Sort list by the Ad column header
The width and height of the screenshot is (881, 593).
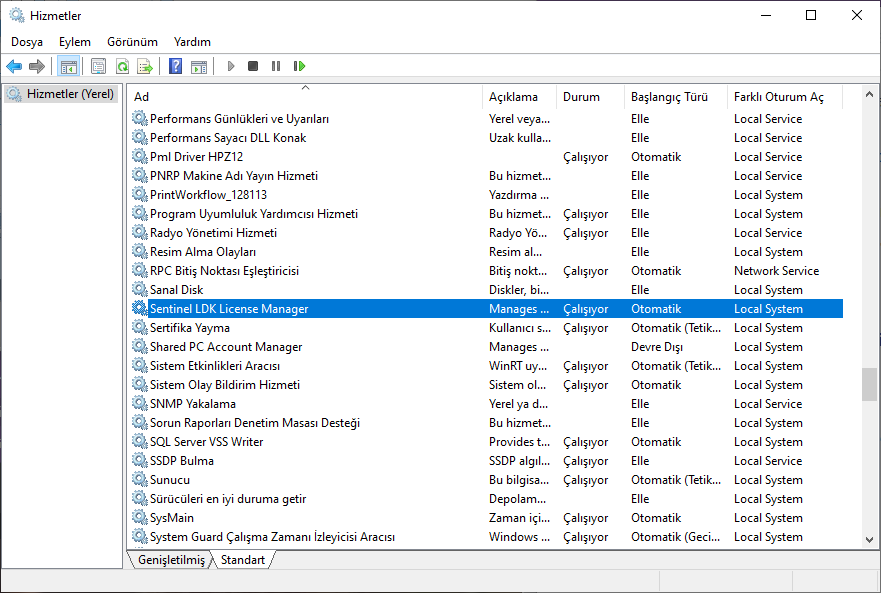point(142,97)
